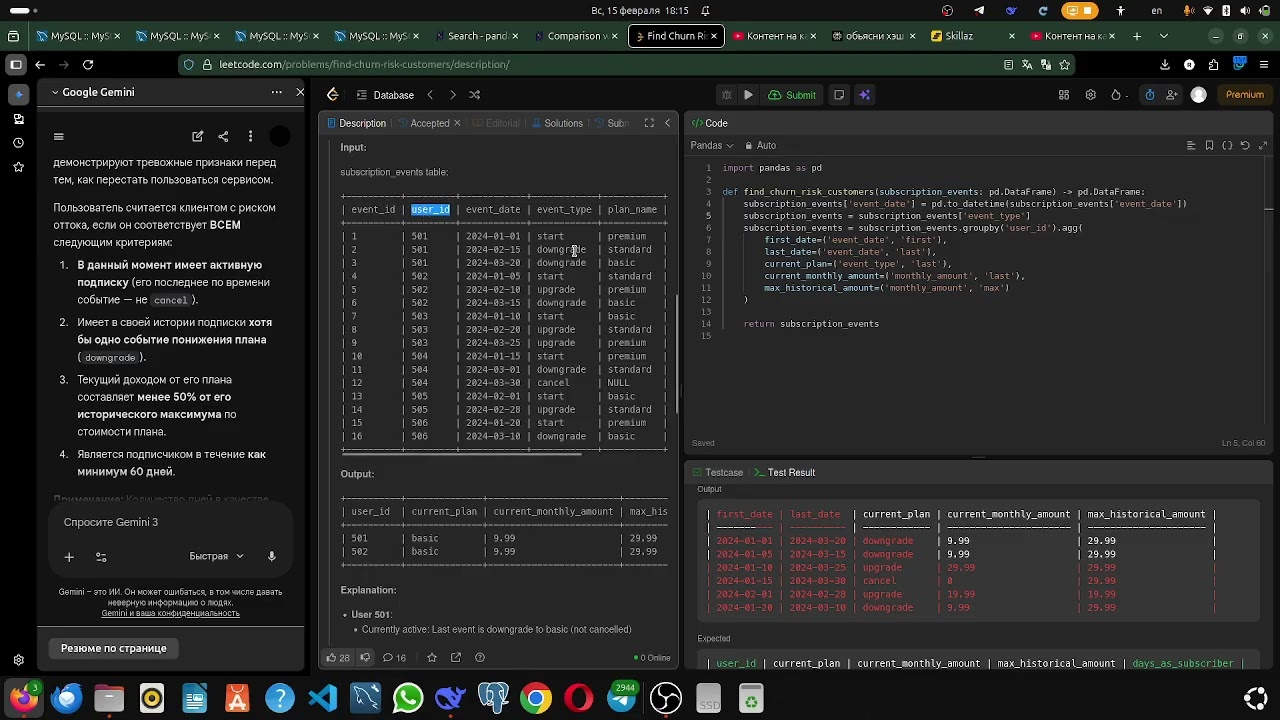1280x720 pixels.
Task: Open the debugger bug icon
Action: click(x=727, y=95)
